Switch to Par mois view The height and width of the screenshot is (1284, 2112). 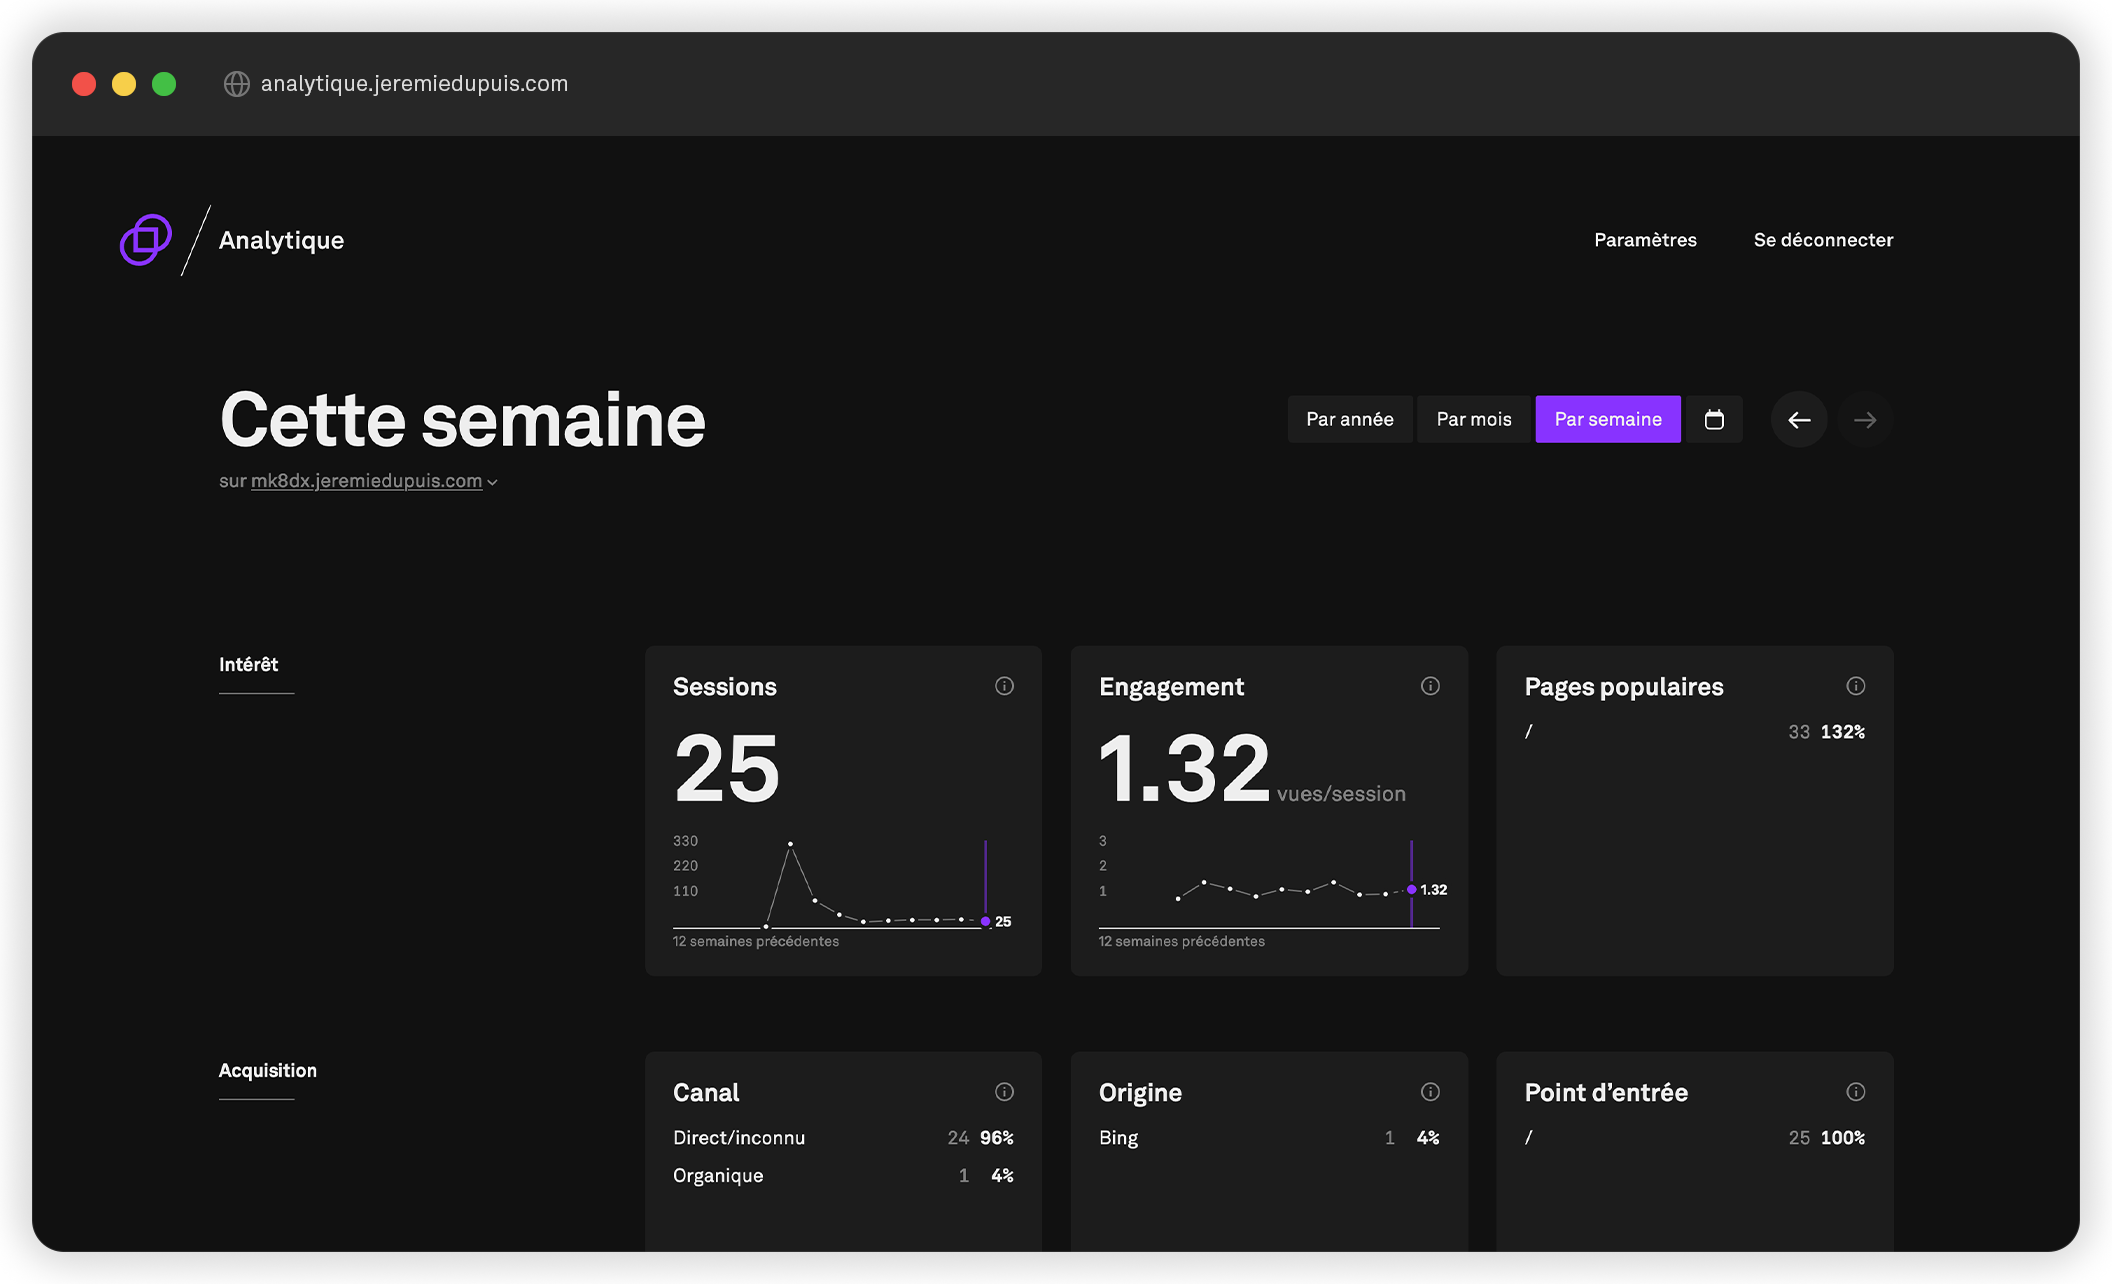point(1474,419)
